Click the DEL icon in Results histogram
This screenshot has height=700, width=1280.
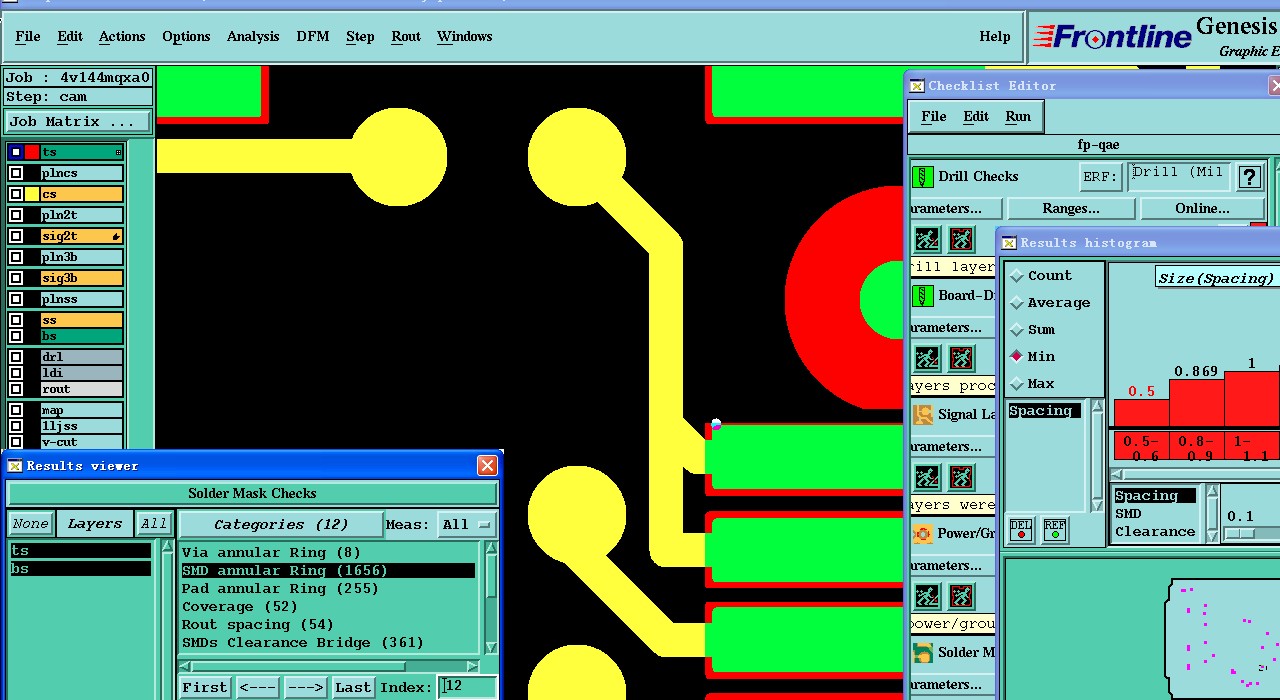point(1021,530)
